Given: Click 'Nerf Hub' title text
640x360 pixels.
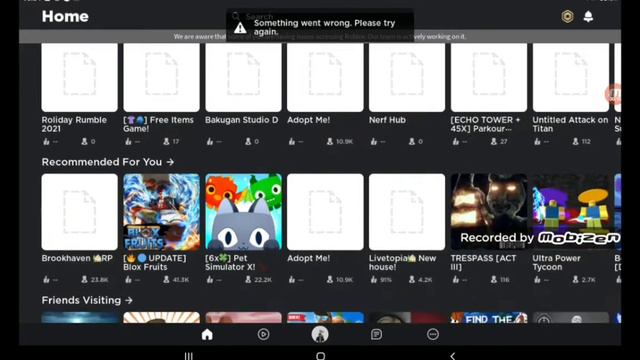Looking at the screenshot, I should pos(387,120).
